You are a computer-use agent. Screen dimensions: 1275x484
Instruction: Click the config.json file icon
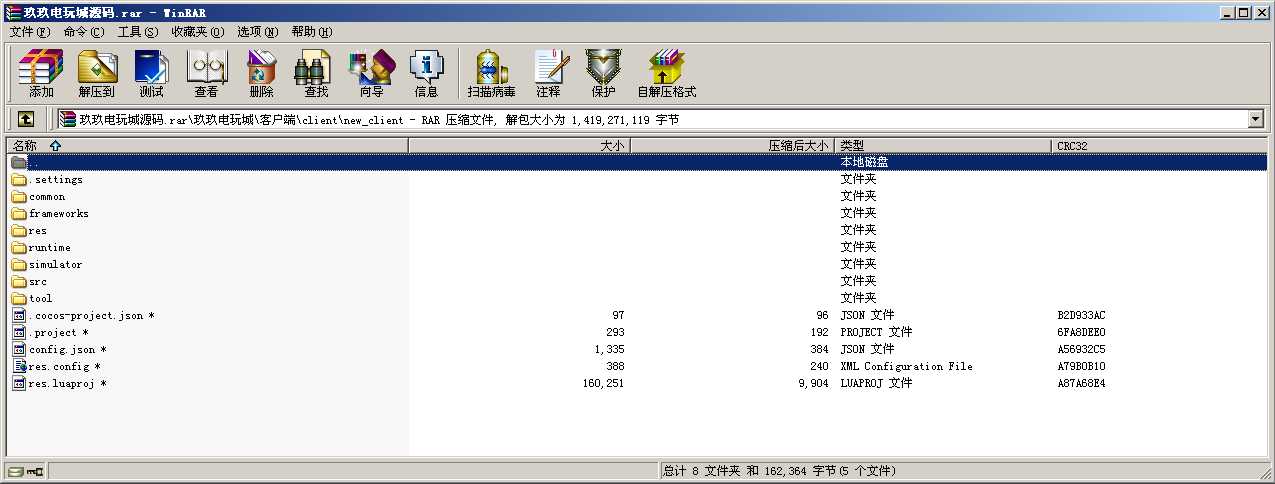pos(19,350)
